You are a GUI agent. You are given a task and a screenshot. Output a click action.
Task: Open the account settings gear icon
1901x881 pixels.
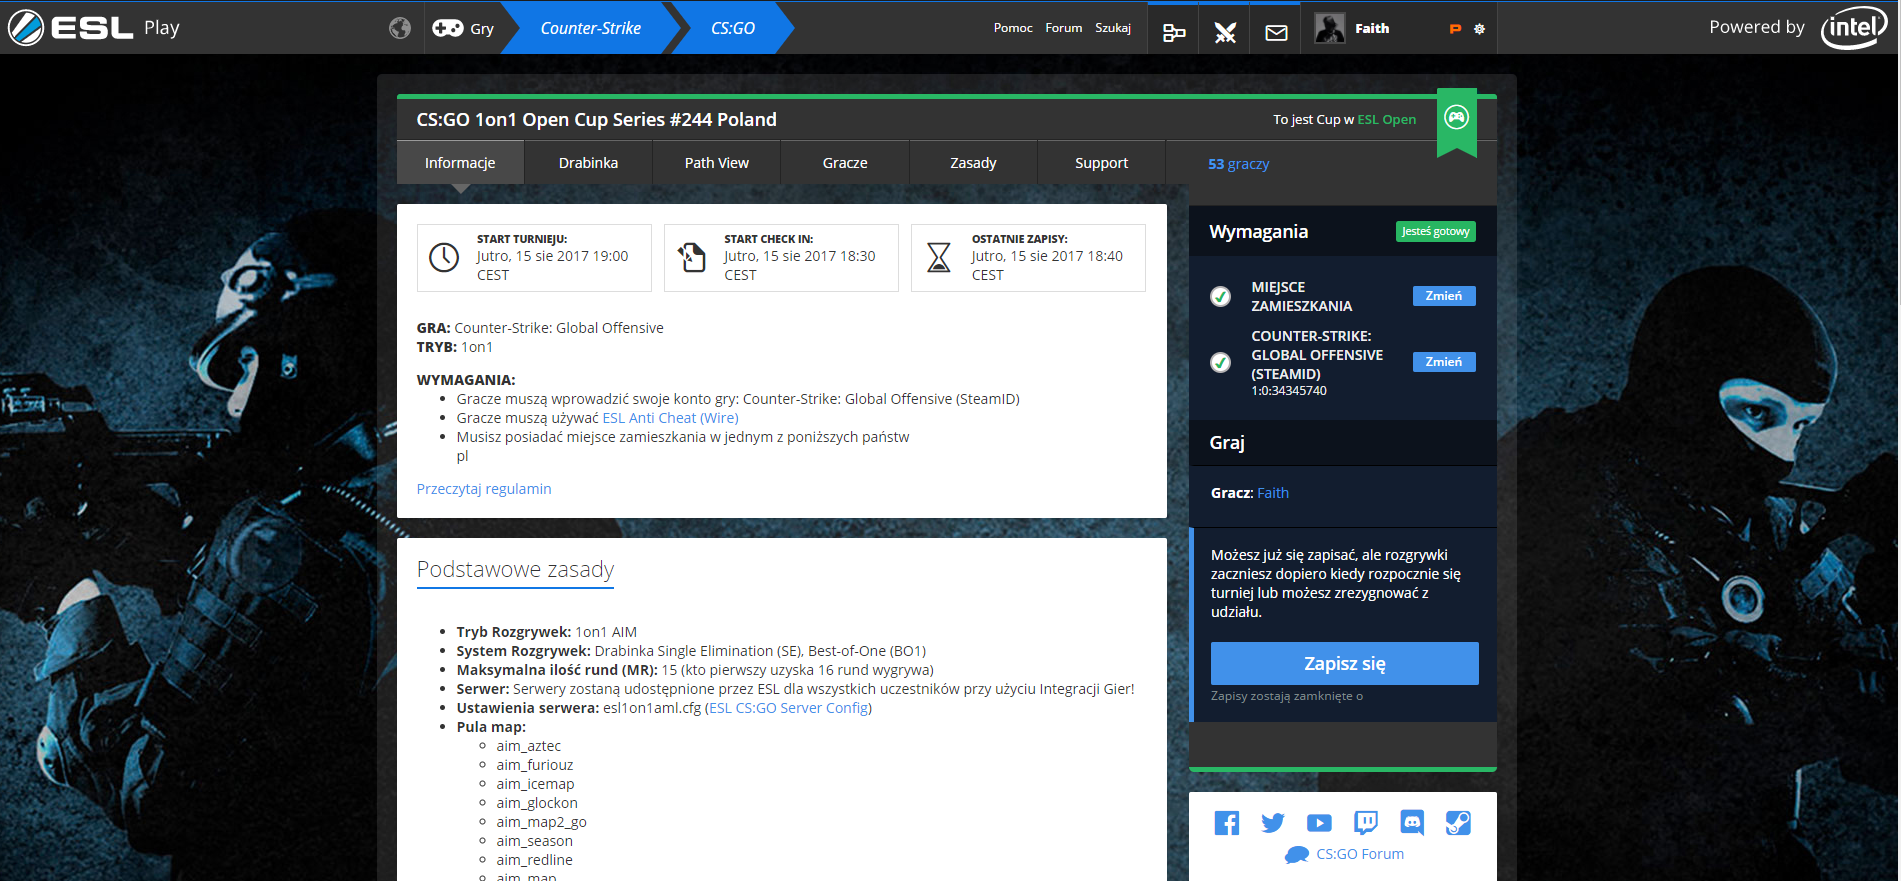pos(1479,29)
